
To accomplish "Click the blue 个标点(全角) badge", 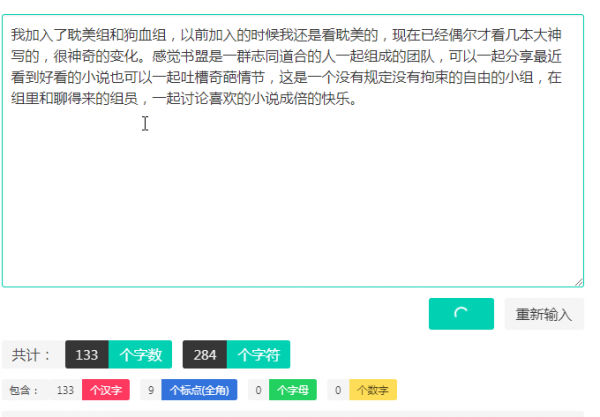I will pyautogui.click(x=199, y=390).
